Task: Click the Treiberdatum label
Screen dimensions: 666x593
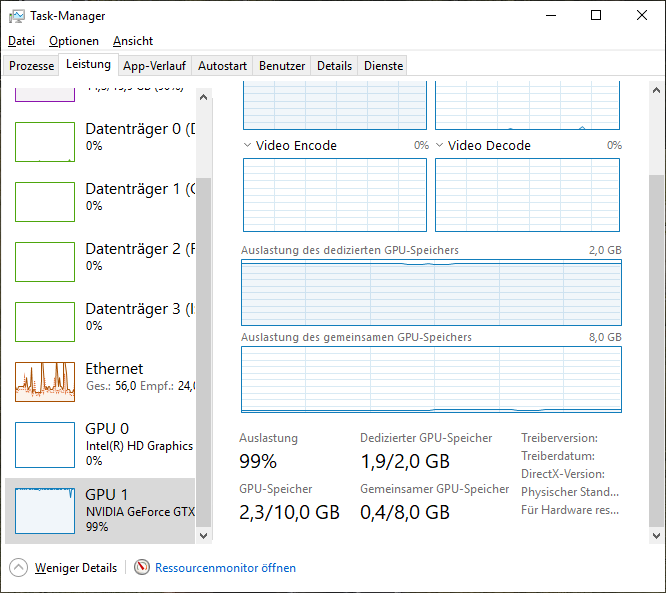Action: tap(558, 456)
